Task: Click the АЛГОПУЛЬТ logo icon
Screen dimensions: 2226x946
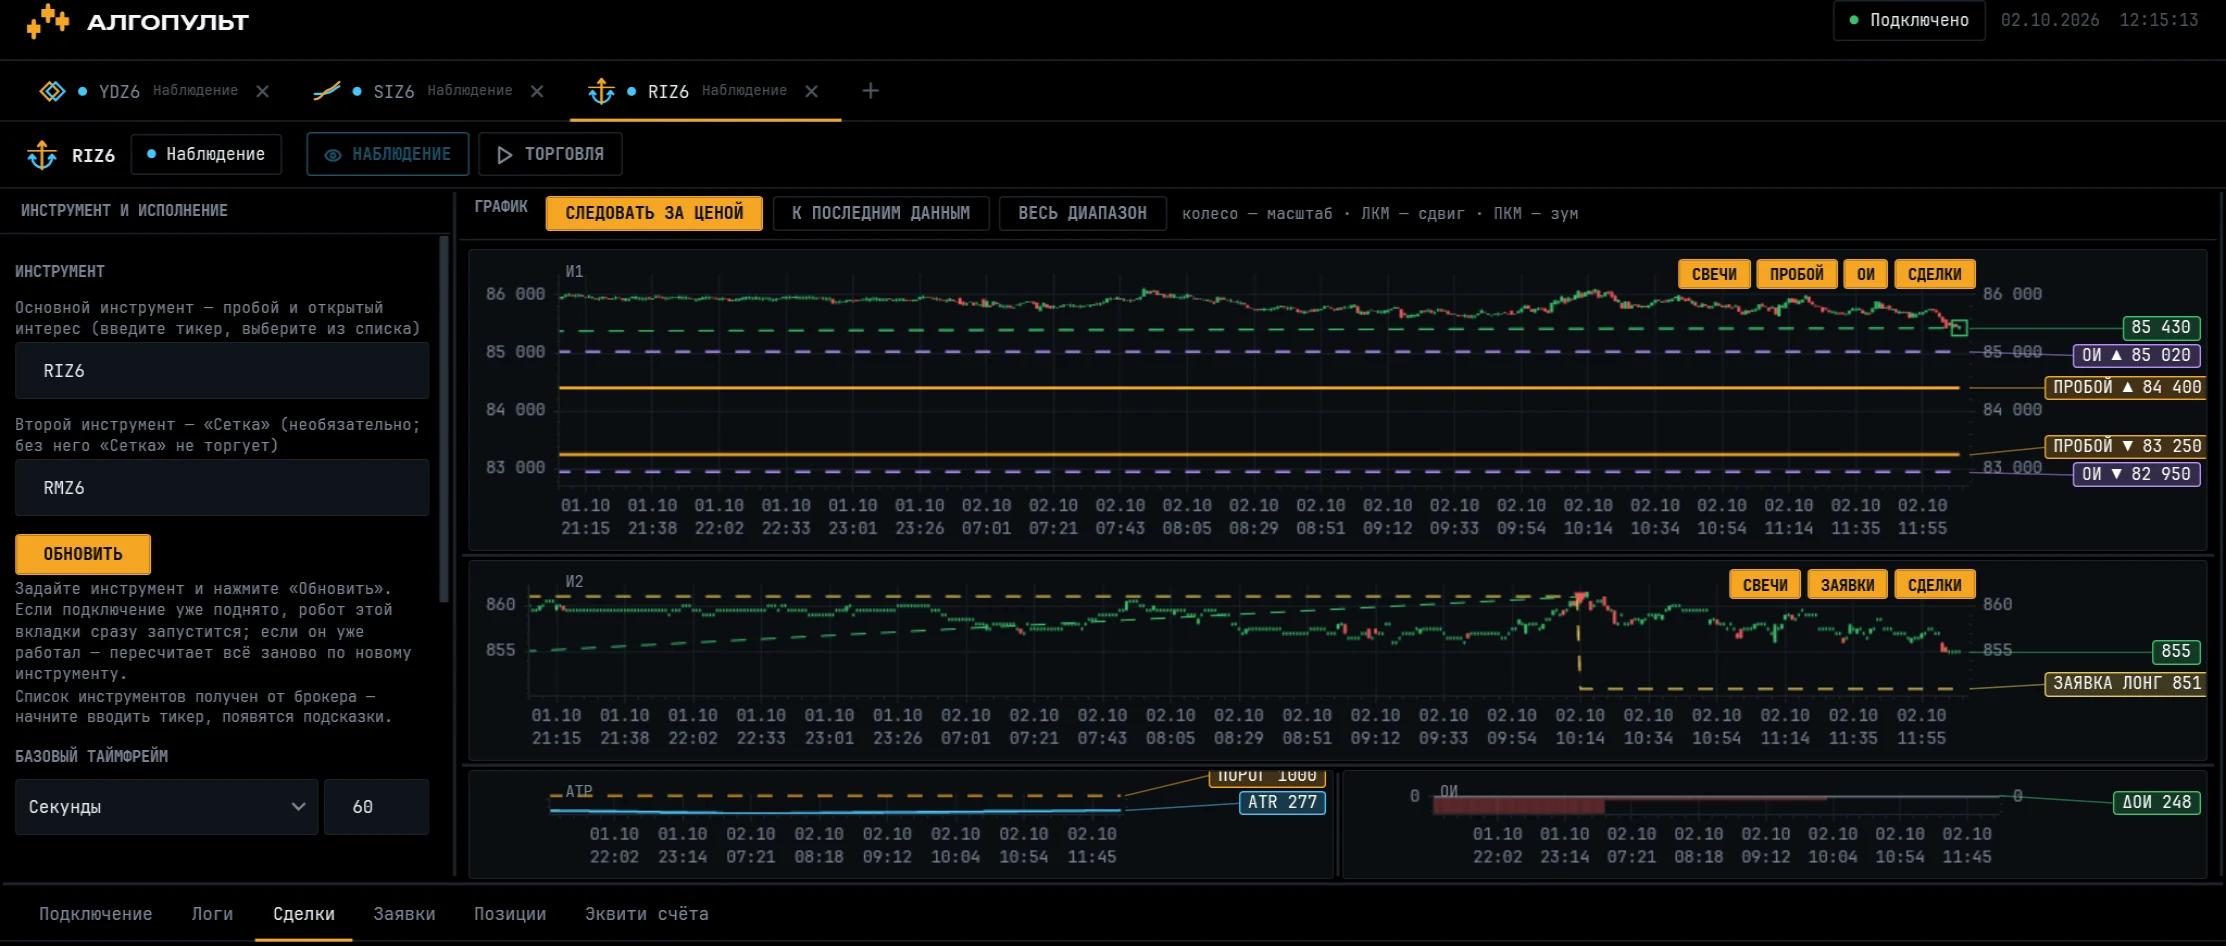Action: [47, 20]
